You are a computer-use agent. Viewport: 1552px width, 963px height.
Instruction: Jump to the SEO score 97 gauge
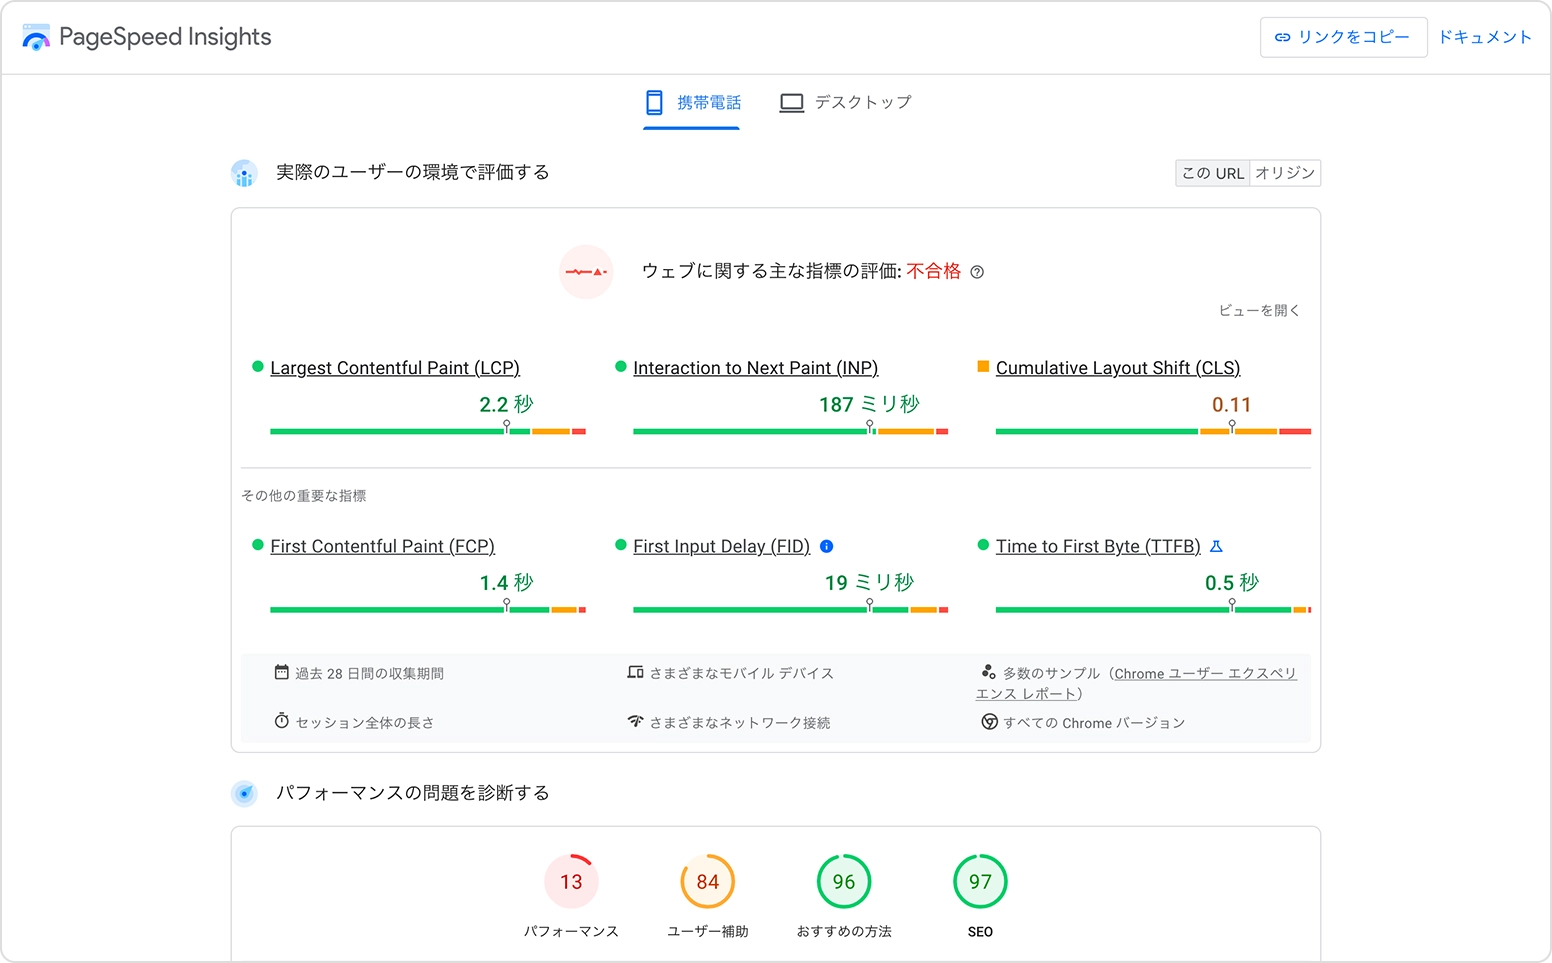[980, 882]
